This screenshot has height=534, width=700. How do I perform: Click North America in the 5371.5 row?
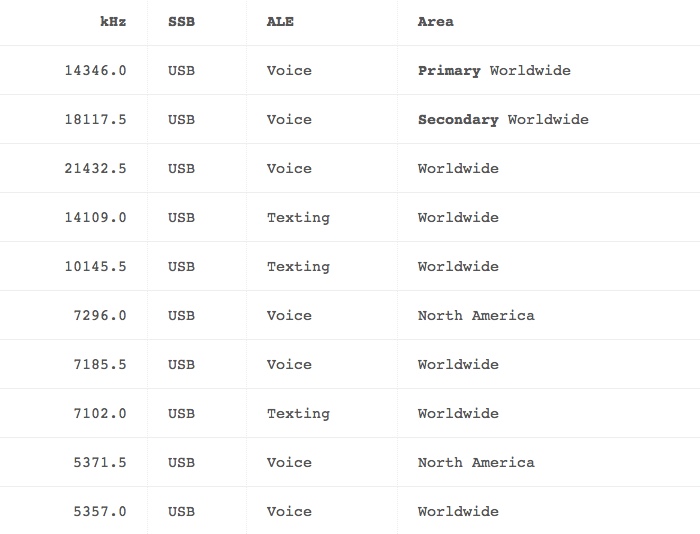pos(476,463)
